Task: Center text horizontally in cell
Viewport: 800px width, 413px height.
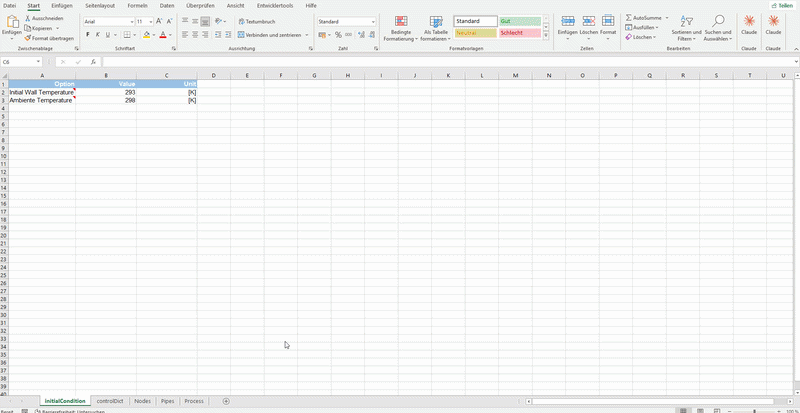Action: click(x=195, y=35)
